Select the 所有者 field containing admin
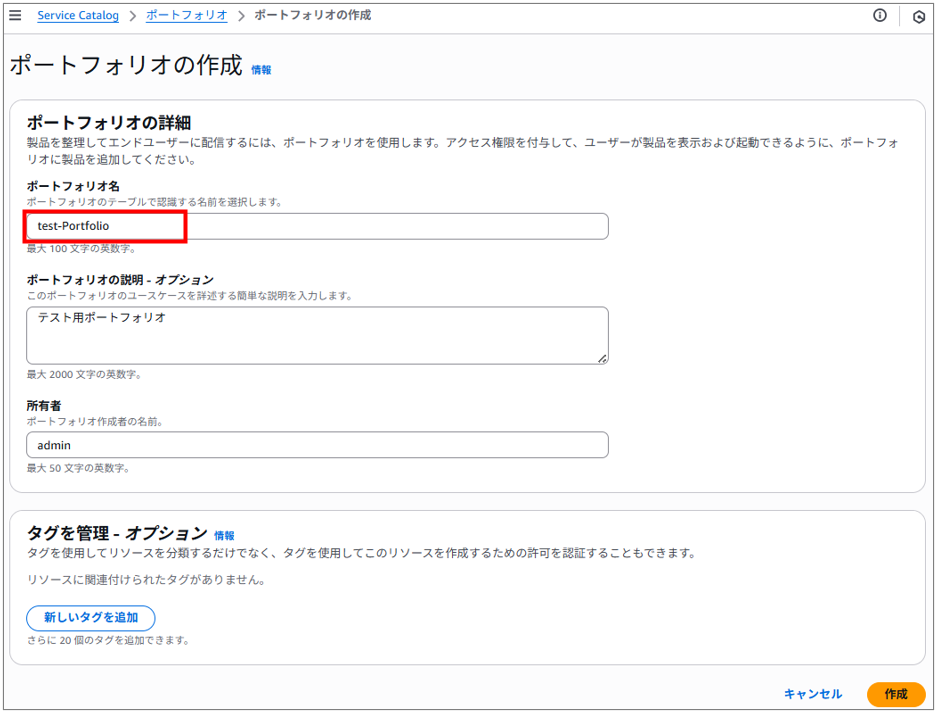This screenshot has width=939, height=716. [x=317, y=445]
